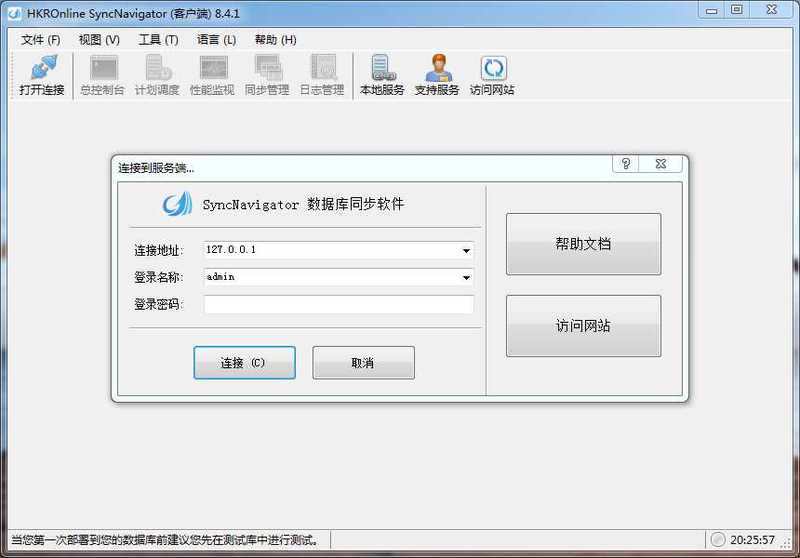Expand the 连接地址 dropdown arrow
Viewport: 800px width, 558px height.
(x=466, y=250)
